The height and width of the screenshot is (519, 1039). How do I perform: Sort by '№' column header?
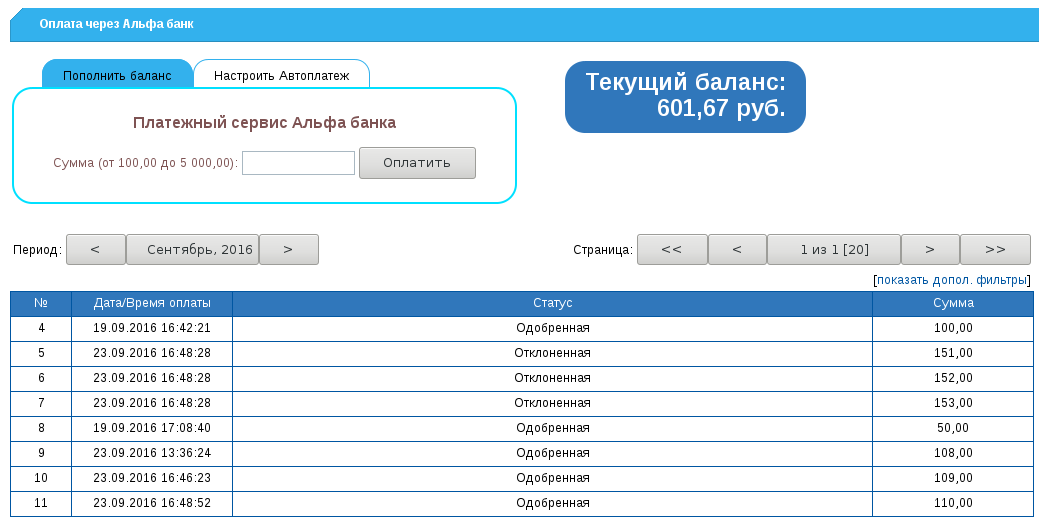point(41,303)
